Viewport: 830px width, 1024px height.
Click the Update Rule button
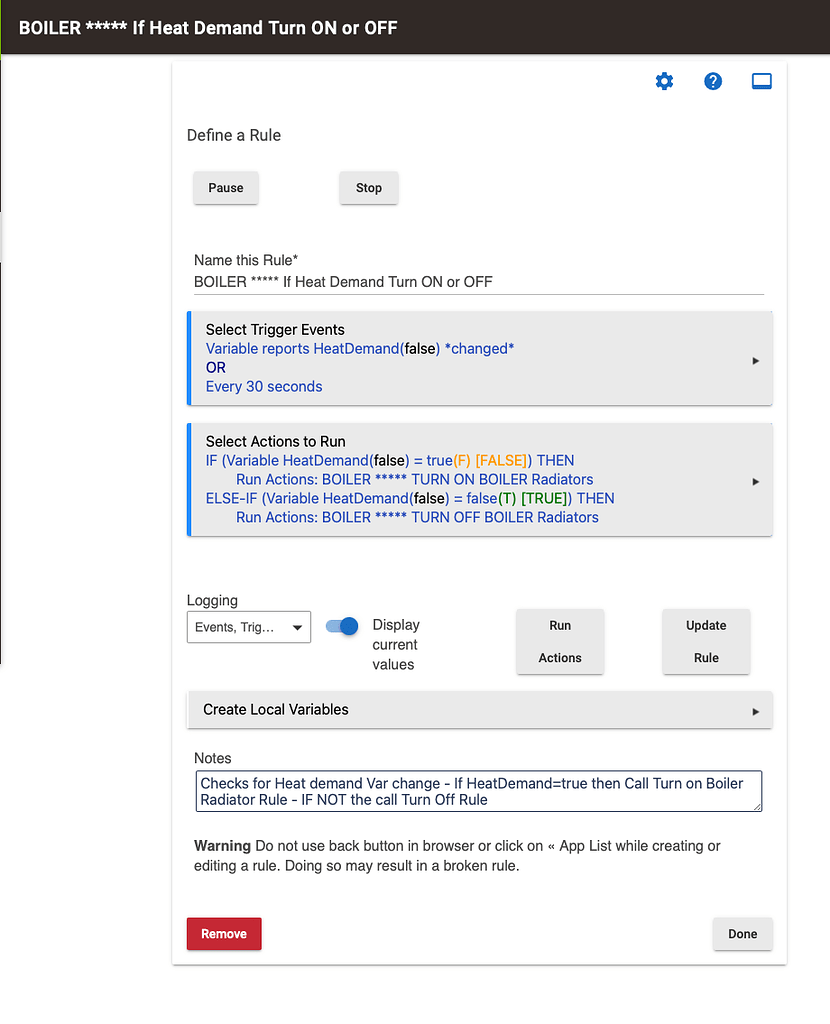tap(706, 641)
